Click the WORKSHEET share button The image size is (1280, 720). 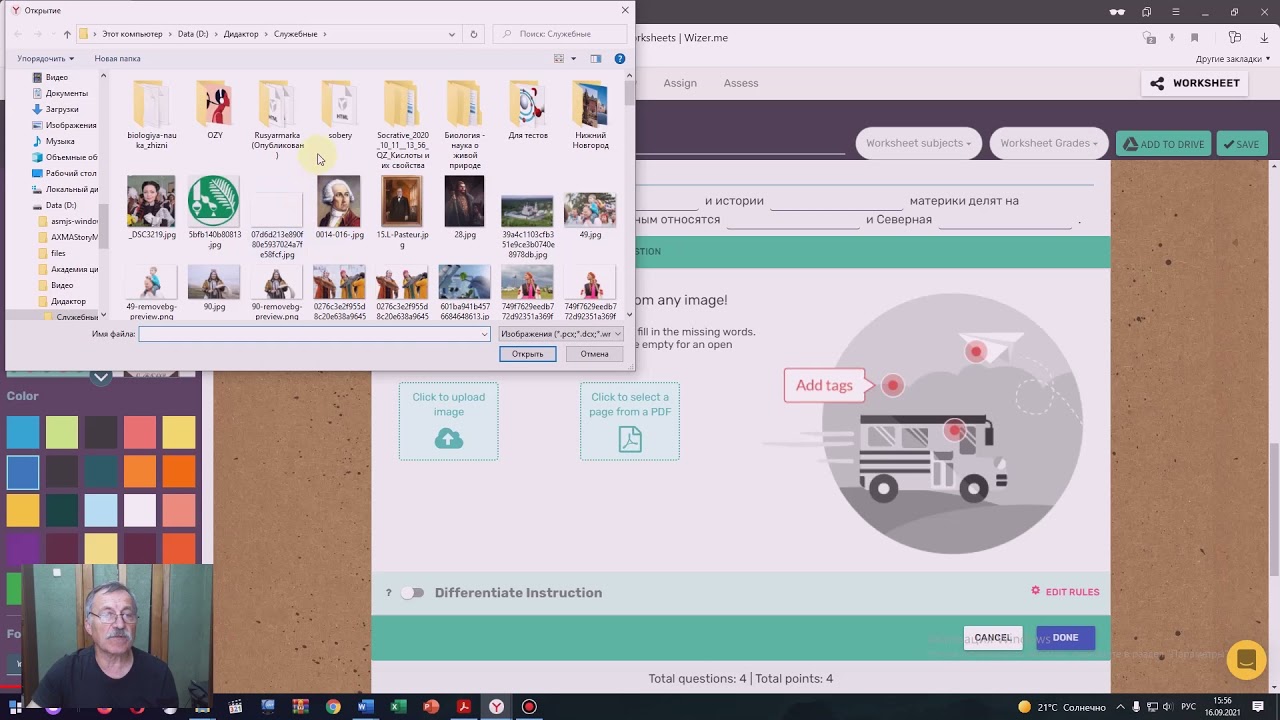pos(1195,83)
